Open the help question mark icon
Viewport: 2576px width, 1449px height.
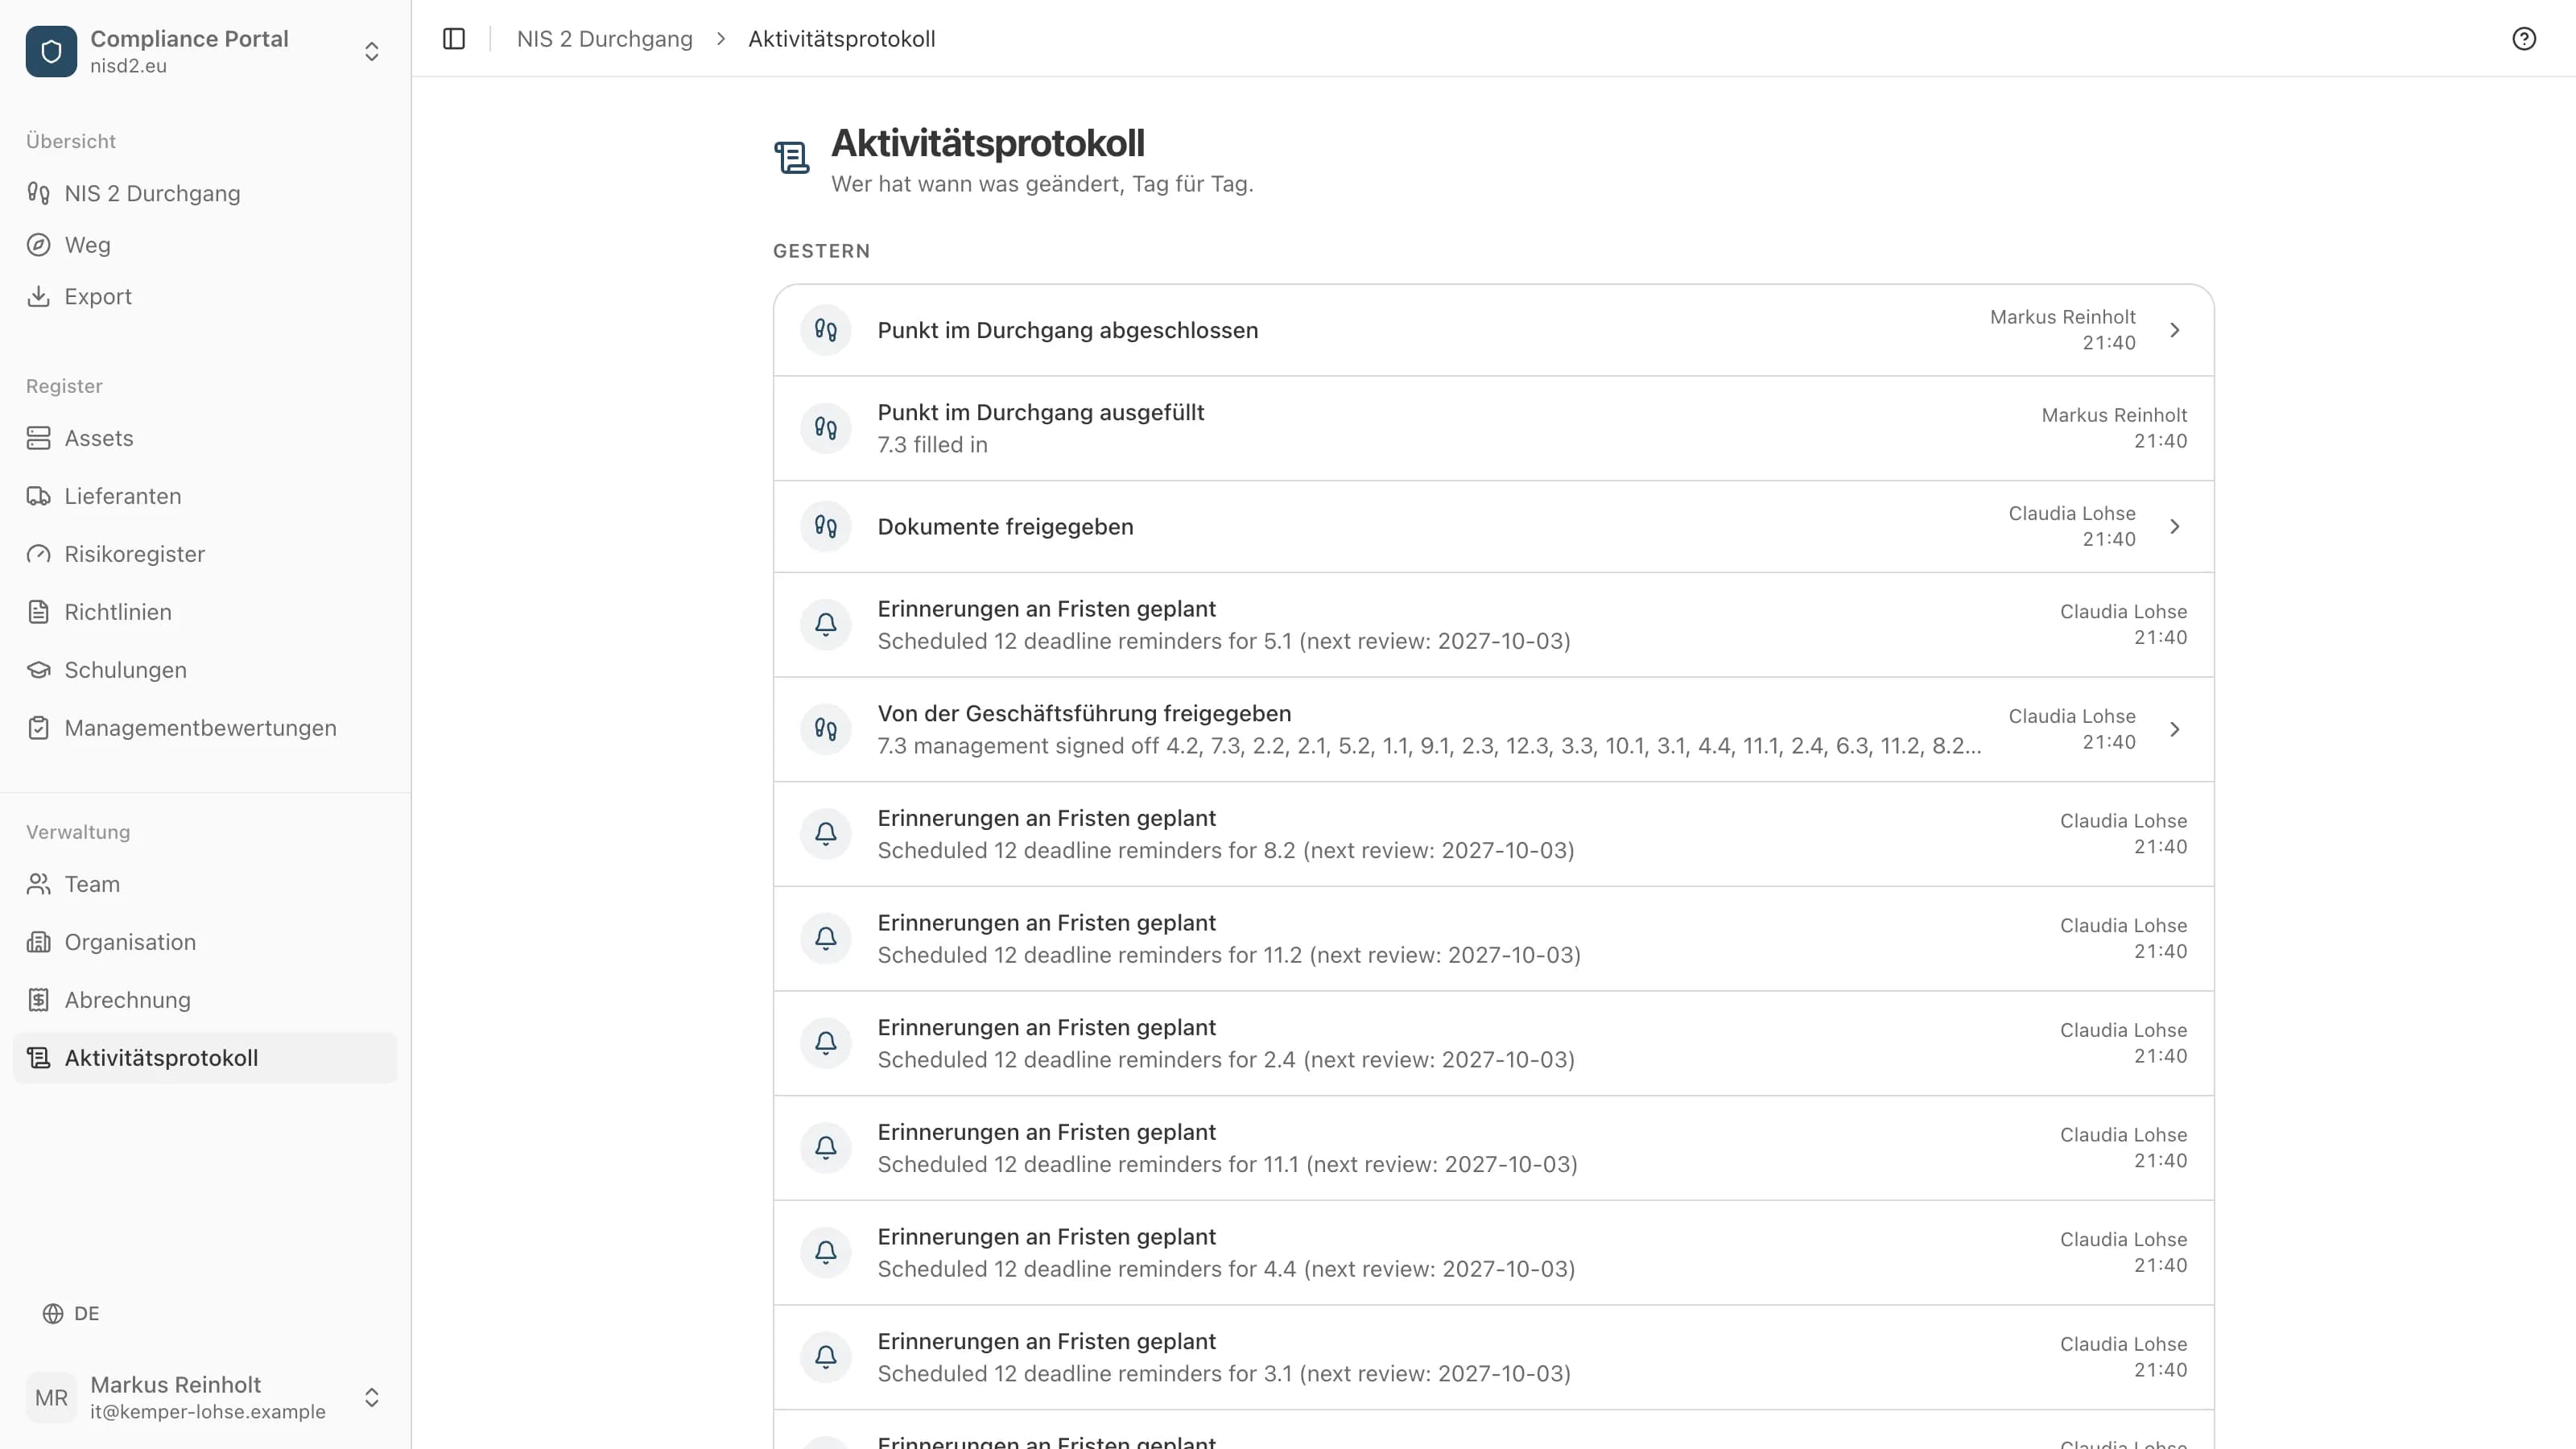(2524, 38)
